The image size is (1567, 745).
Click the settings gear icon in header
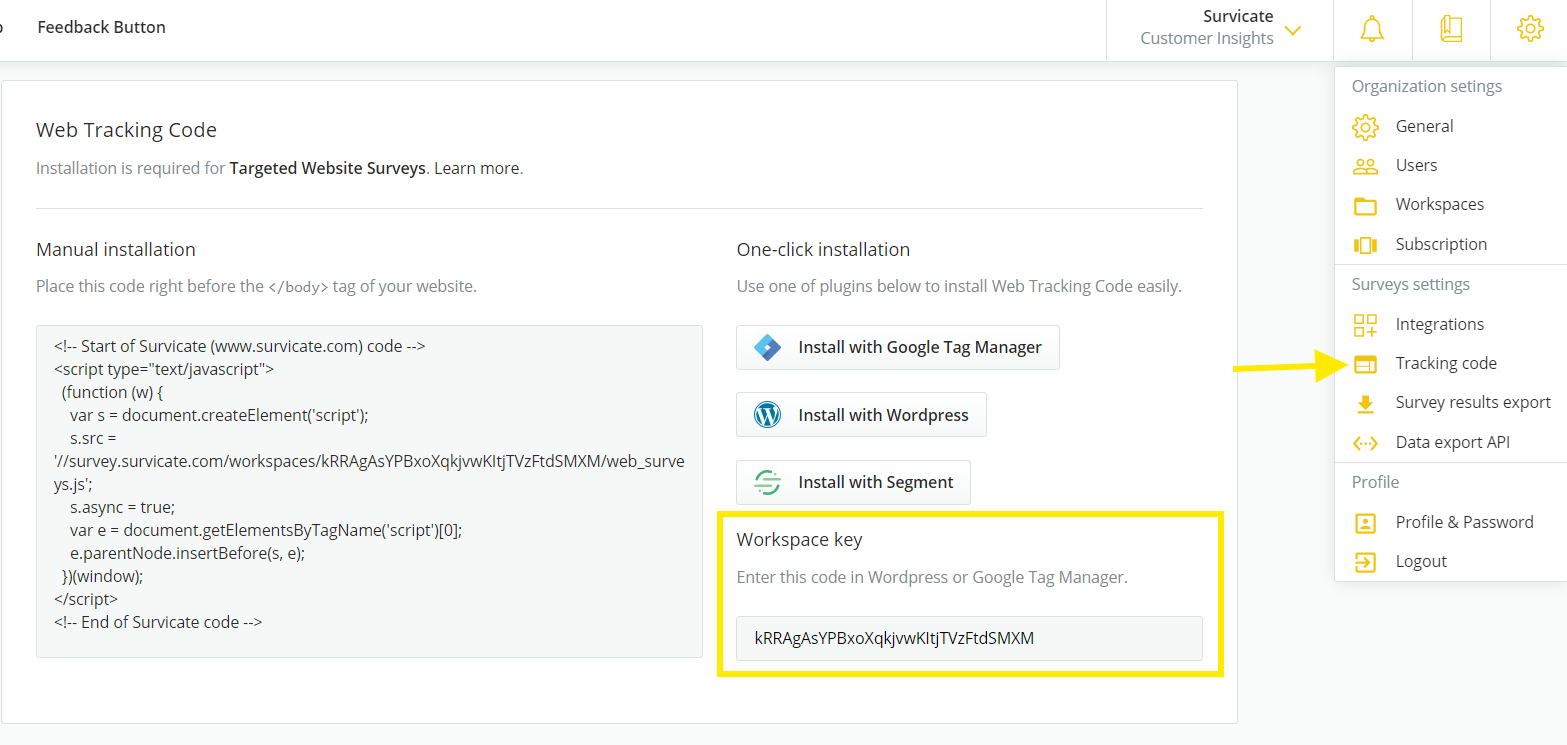pyautogui.click(x=1530, y=29)
